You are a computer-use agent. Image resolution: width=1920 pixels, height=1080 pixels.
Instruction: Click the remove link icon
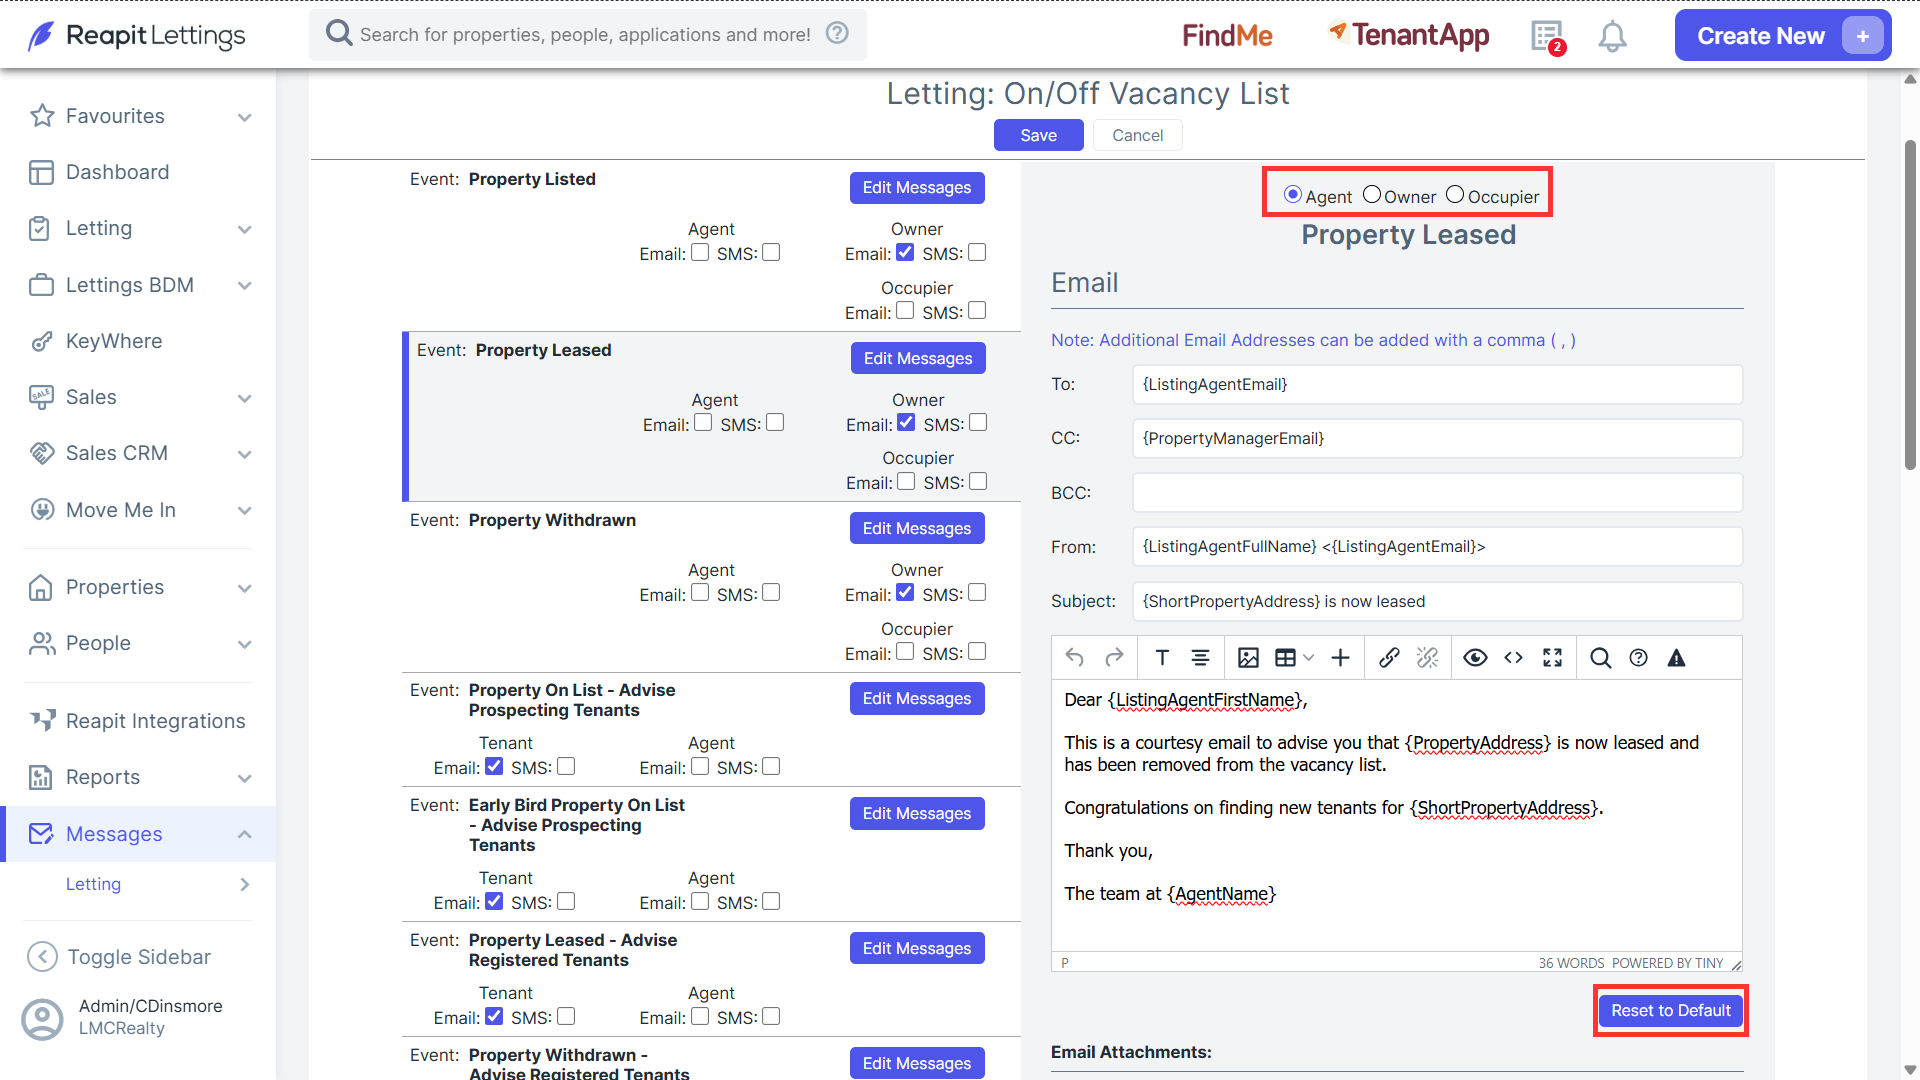click(1427, 658)
